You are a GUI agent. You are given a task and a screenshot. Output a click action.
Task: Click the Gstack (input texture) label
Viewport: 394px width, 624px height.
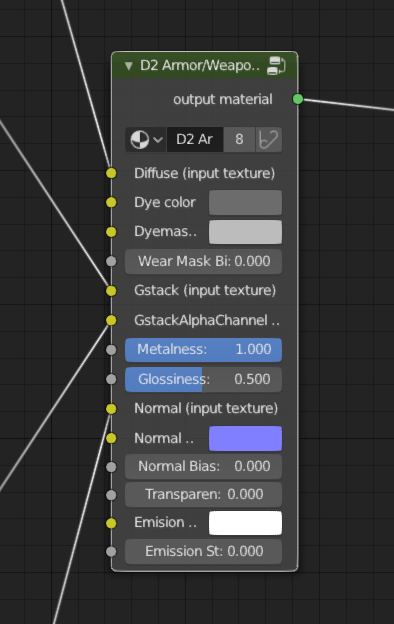click(205, 291)
